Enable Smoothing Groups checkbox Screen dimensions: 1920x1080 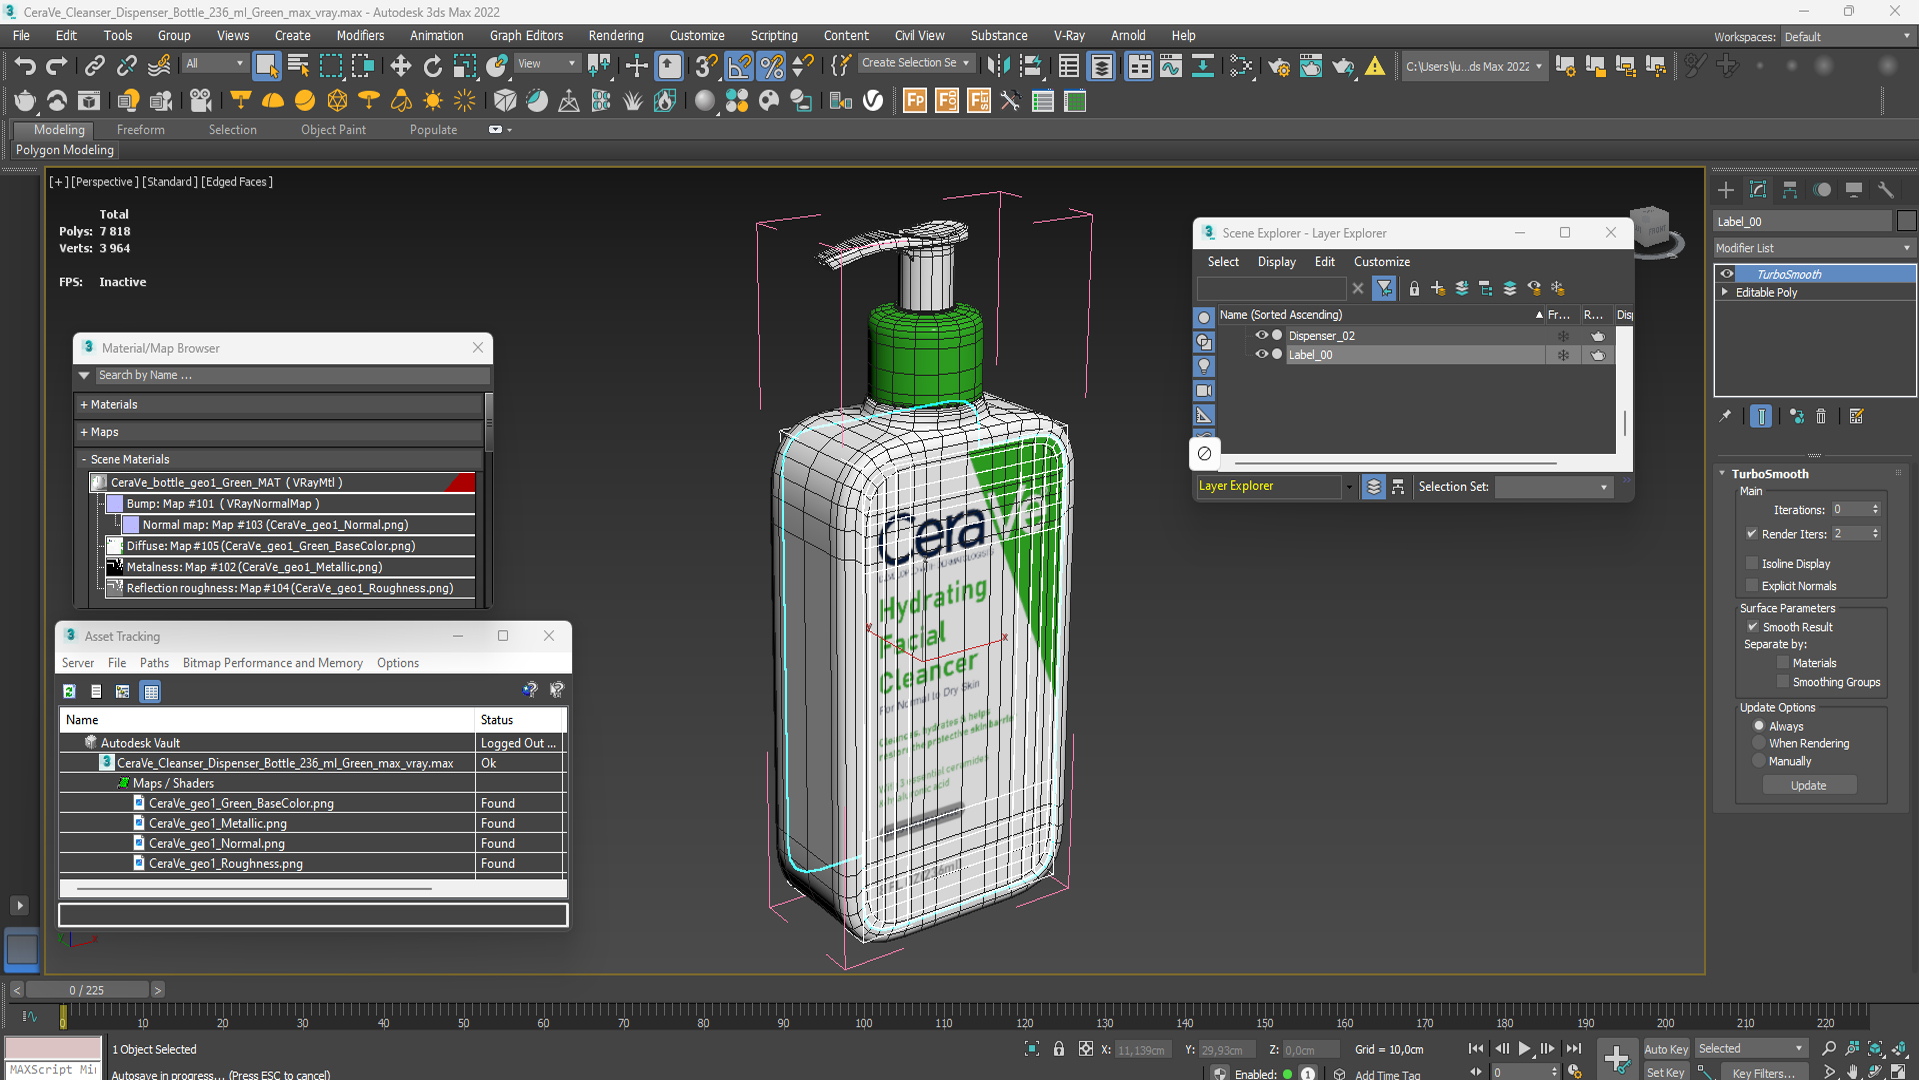pyautogui.click(x=1783, y=682)
